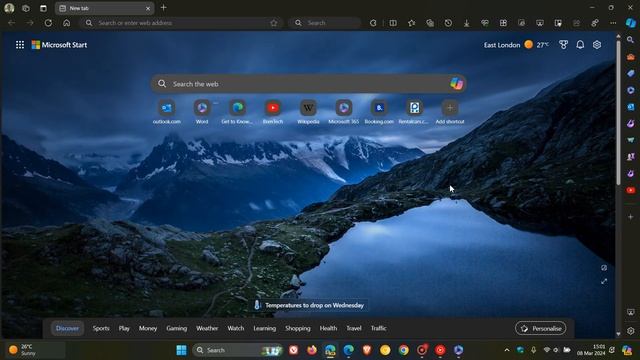Open the outlook.com shortcut
Screen dimensions: 640x360
tap(167, 112)
